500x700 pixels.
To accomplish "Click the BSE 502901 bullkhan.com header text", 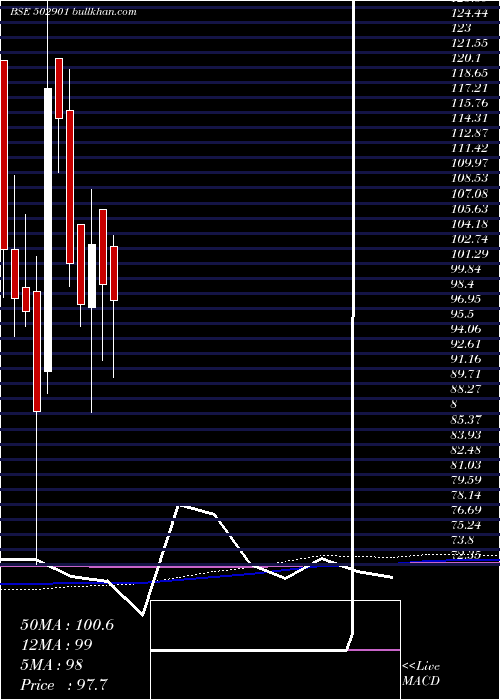I will [x=73, y=12].
